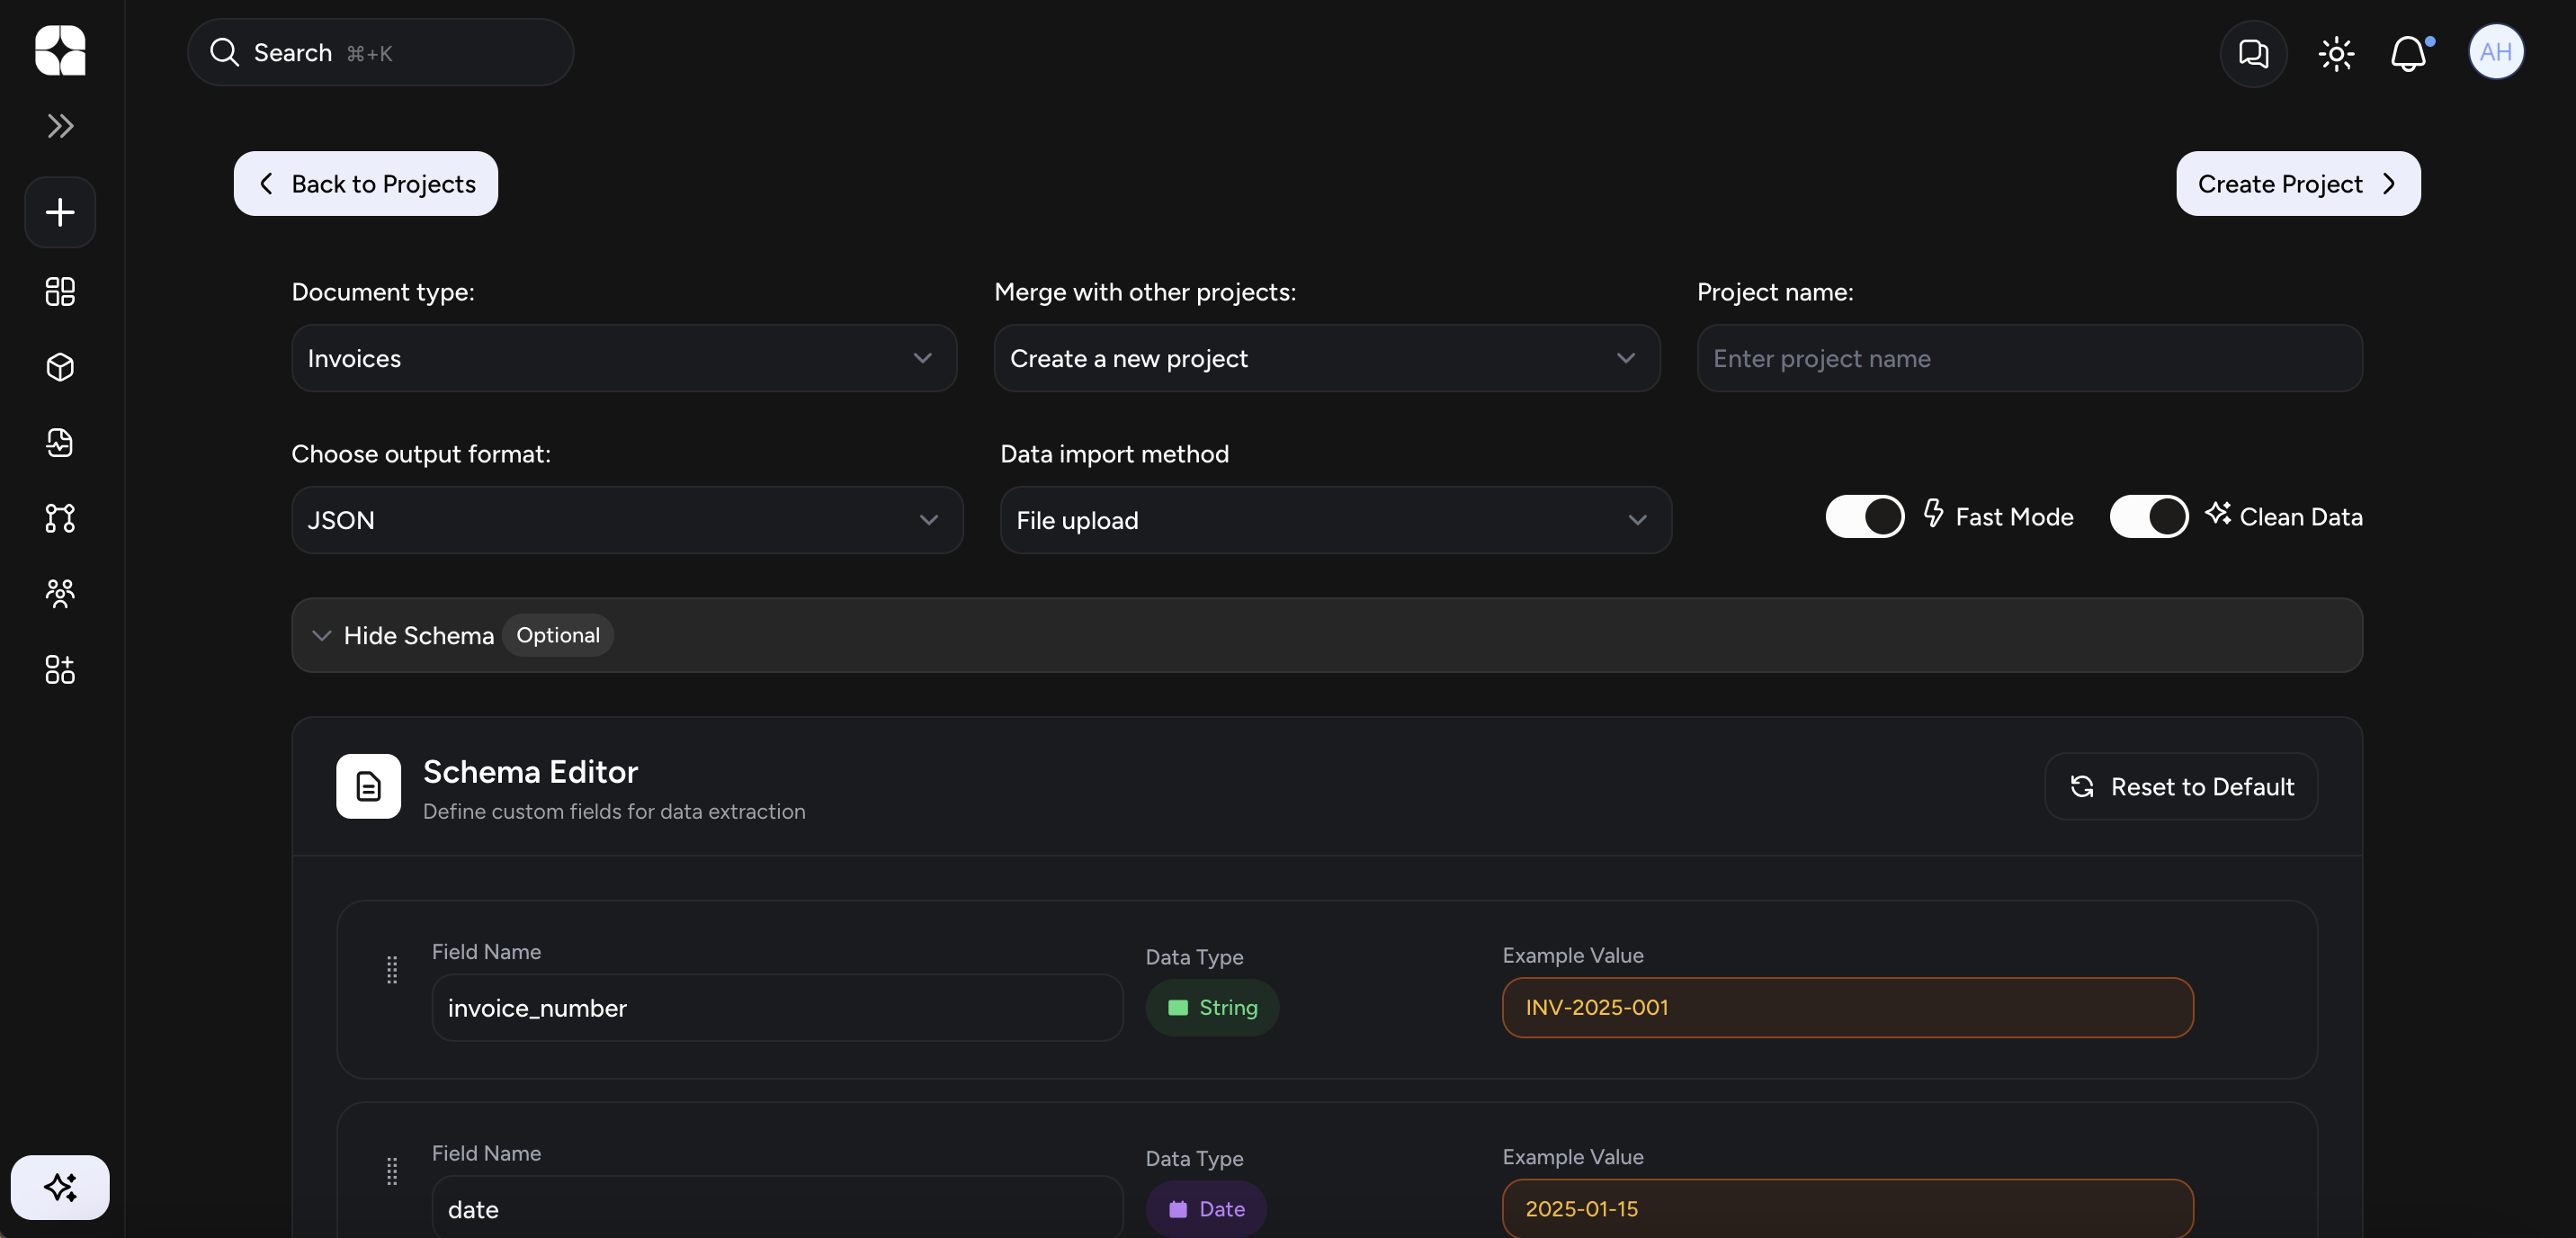2576x1238 pixels.
Task: Open the Document type dropdown showing Invoices
Action: (622, 358)
